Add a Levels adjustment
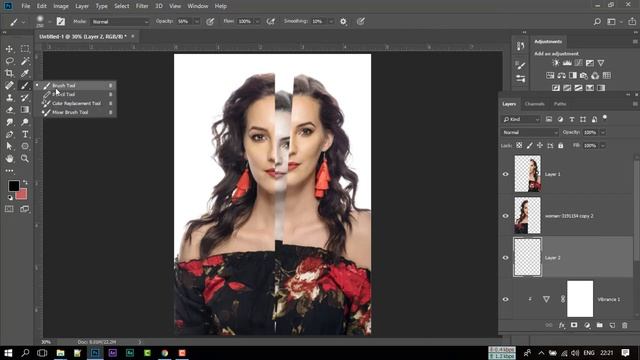The image size is (640, 360). [567, 63]
